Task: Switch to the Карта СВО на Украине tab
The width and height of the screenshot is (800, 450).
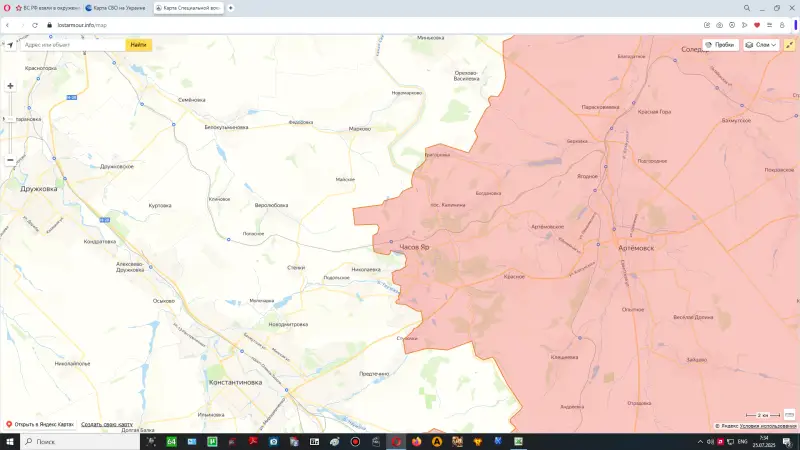Action: 115,7
